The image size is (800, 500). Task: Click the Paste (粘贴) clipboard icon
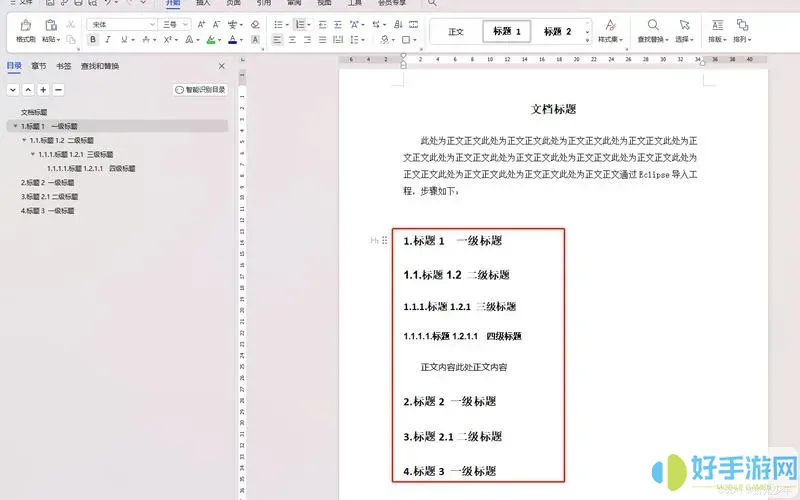click(51, 25)
